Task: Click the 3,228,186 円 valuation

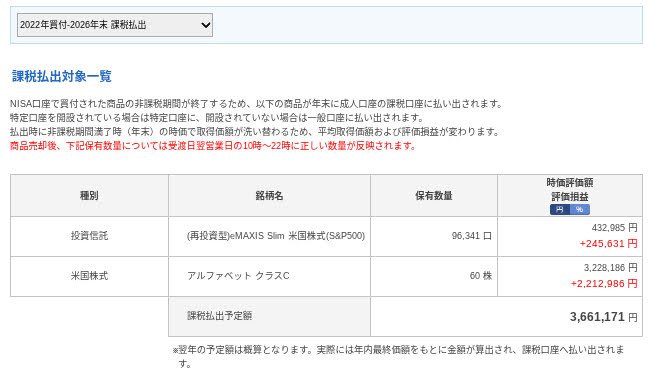Action: pos(610,268)
